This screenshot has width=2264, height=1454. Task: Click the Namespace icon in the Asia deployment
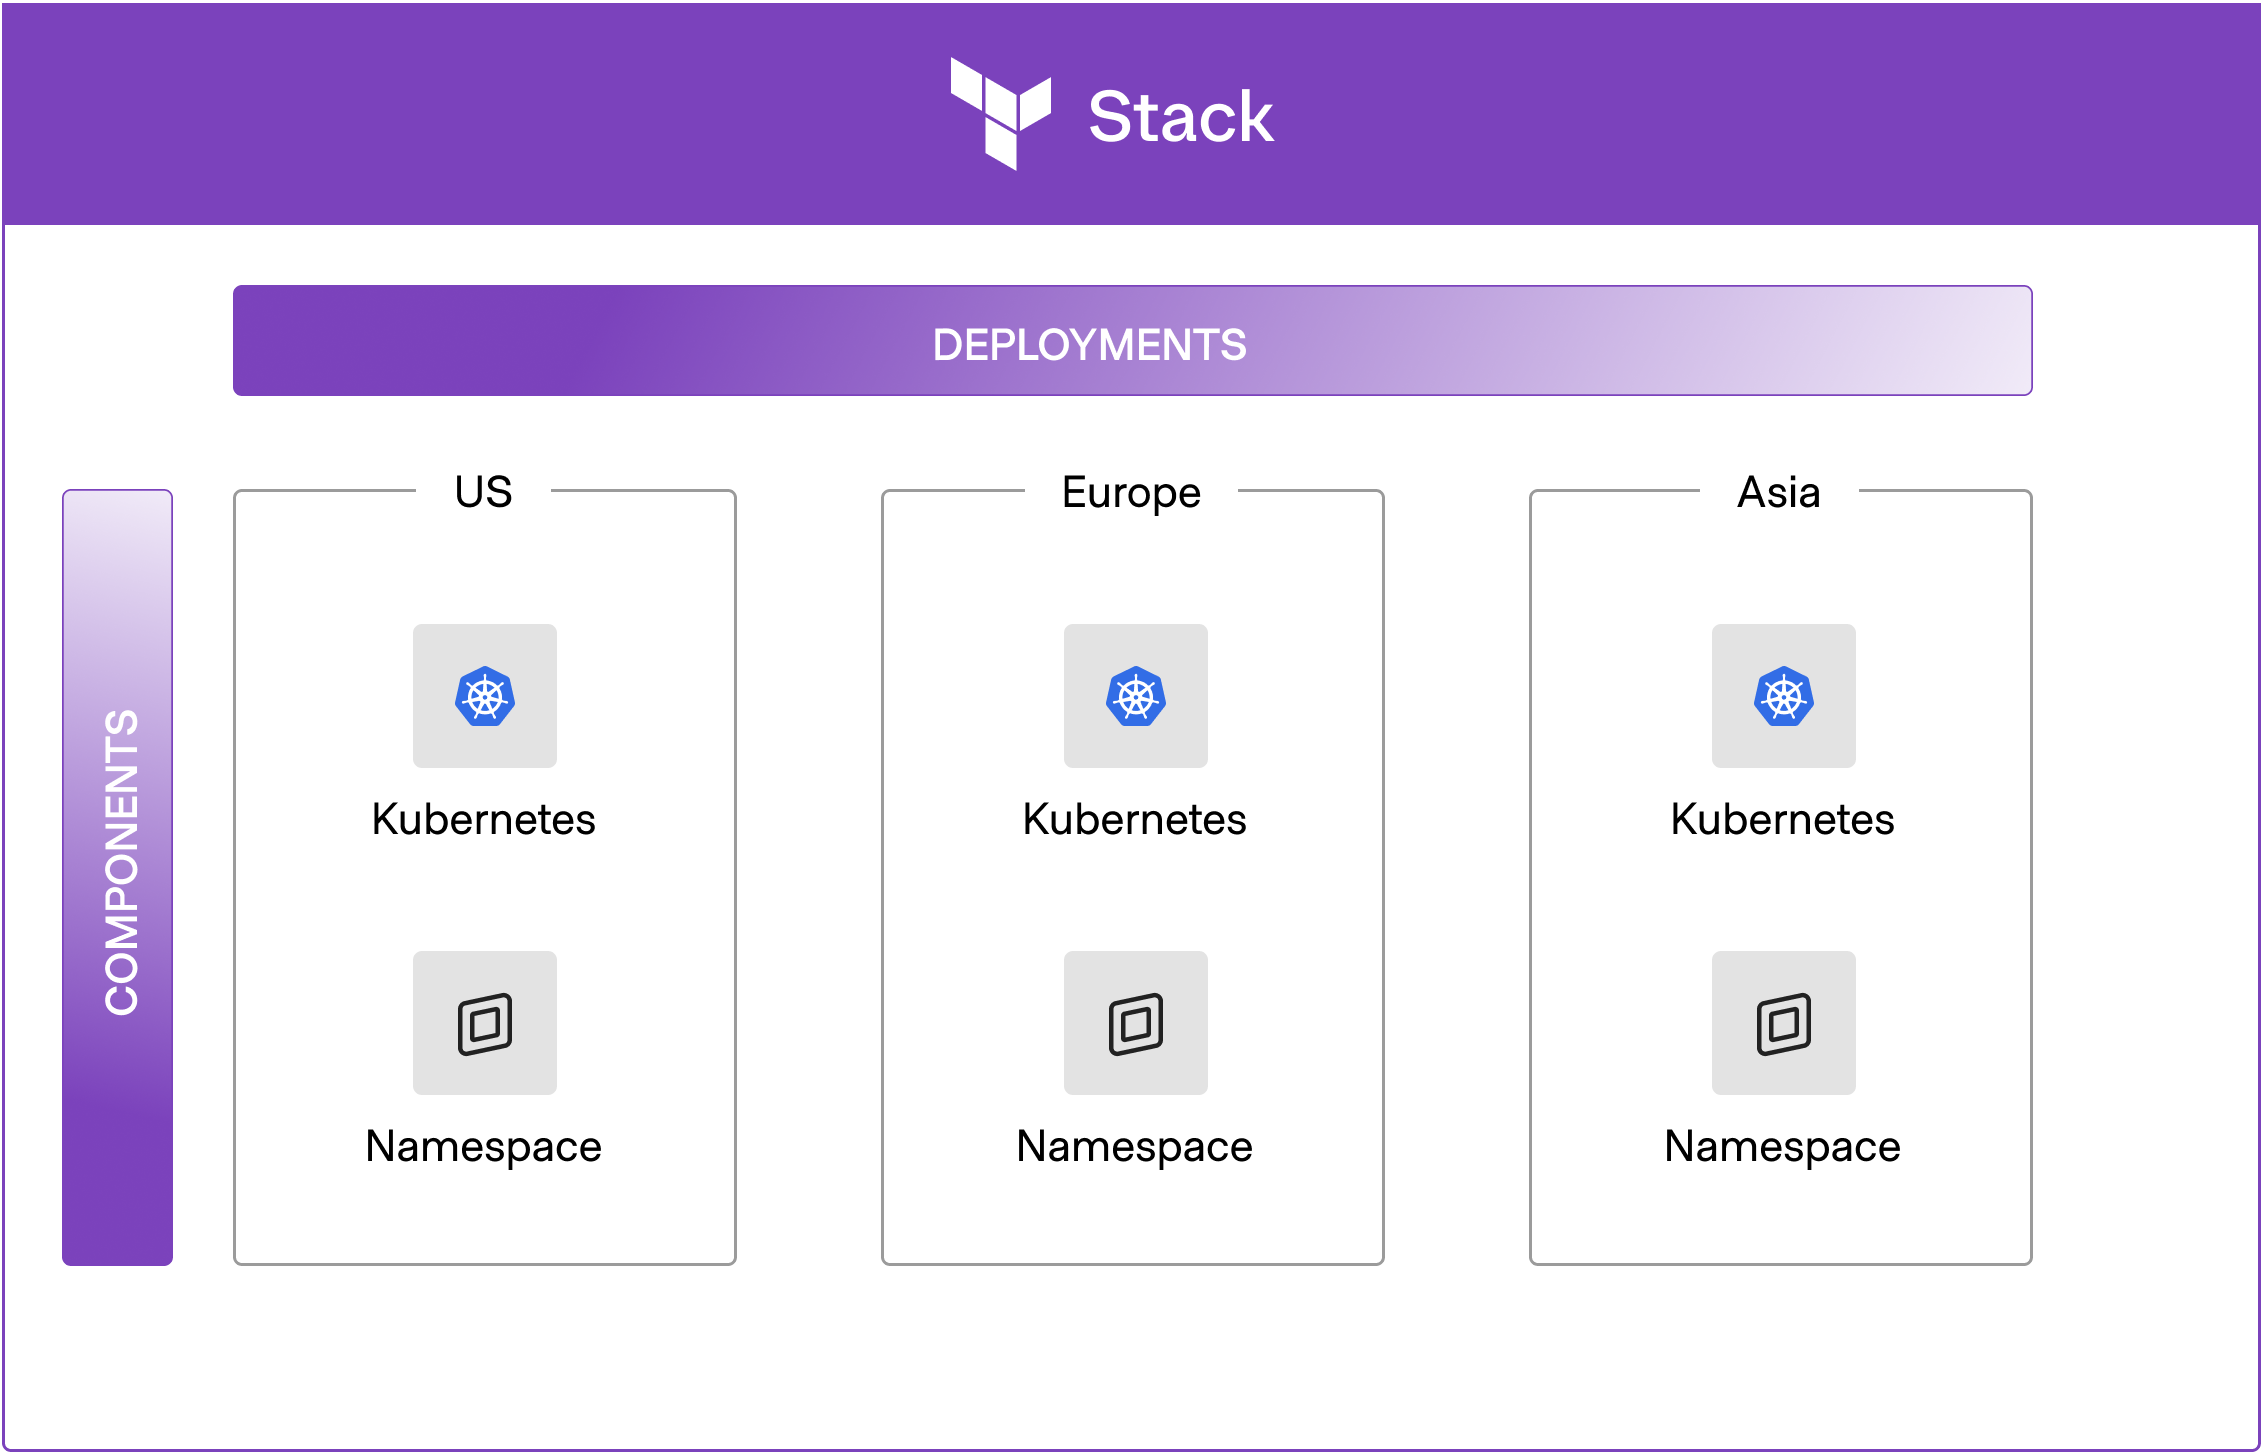[x=1782, y=1022]
